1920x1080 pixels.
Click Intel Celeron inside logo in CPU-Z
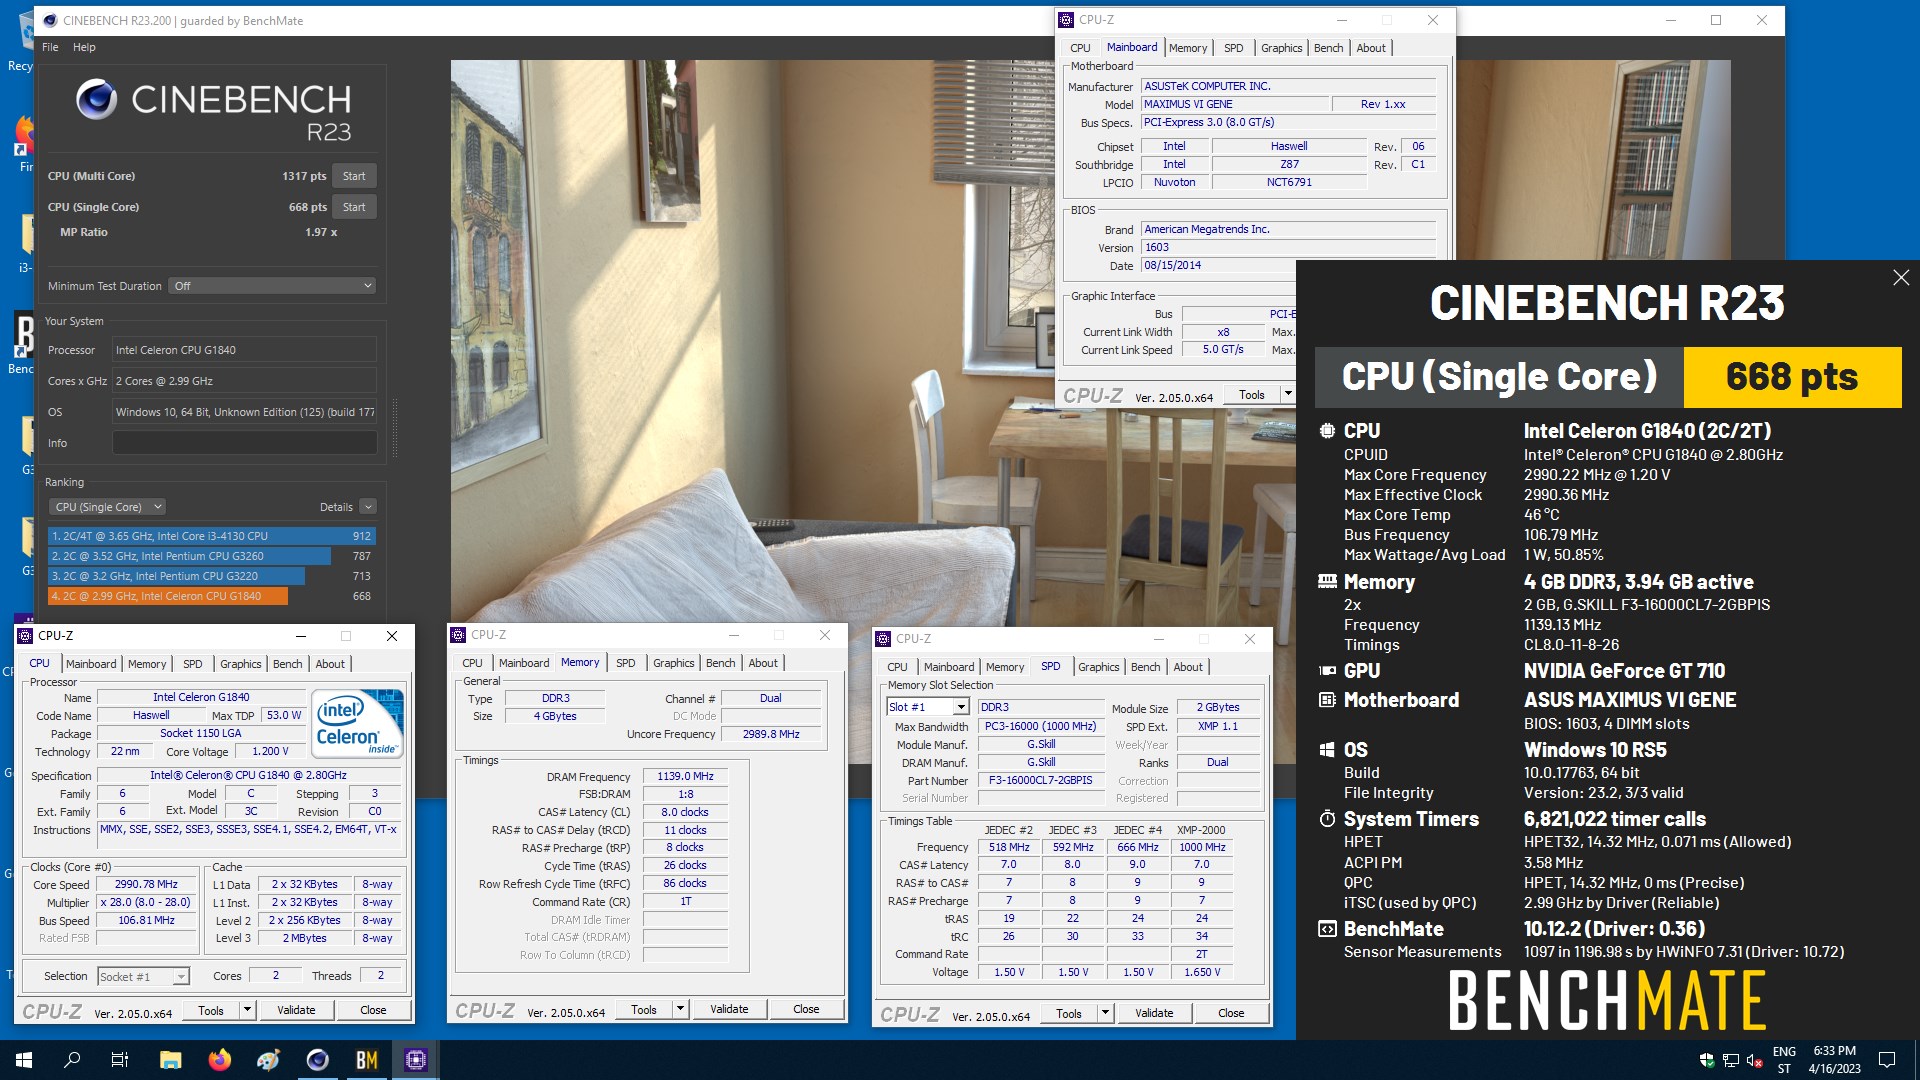click(357, 722)
